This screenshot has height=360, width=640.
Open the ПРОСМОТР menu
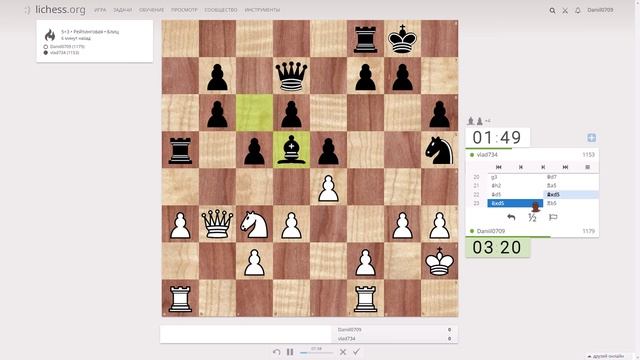coord(184,10)
